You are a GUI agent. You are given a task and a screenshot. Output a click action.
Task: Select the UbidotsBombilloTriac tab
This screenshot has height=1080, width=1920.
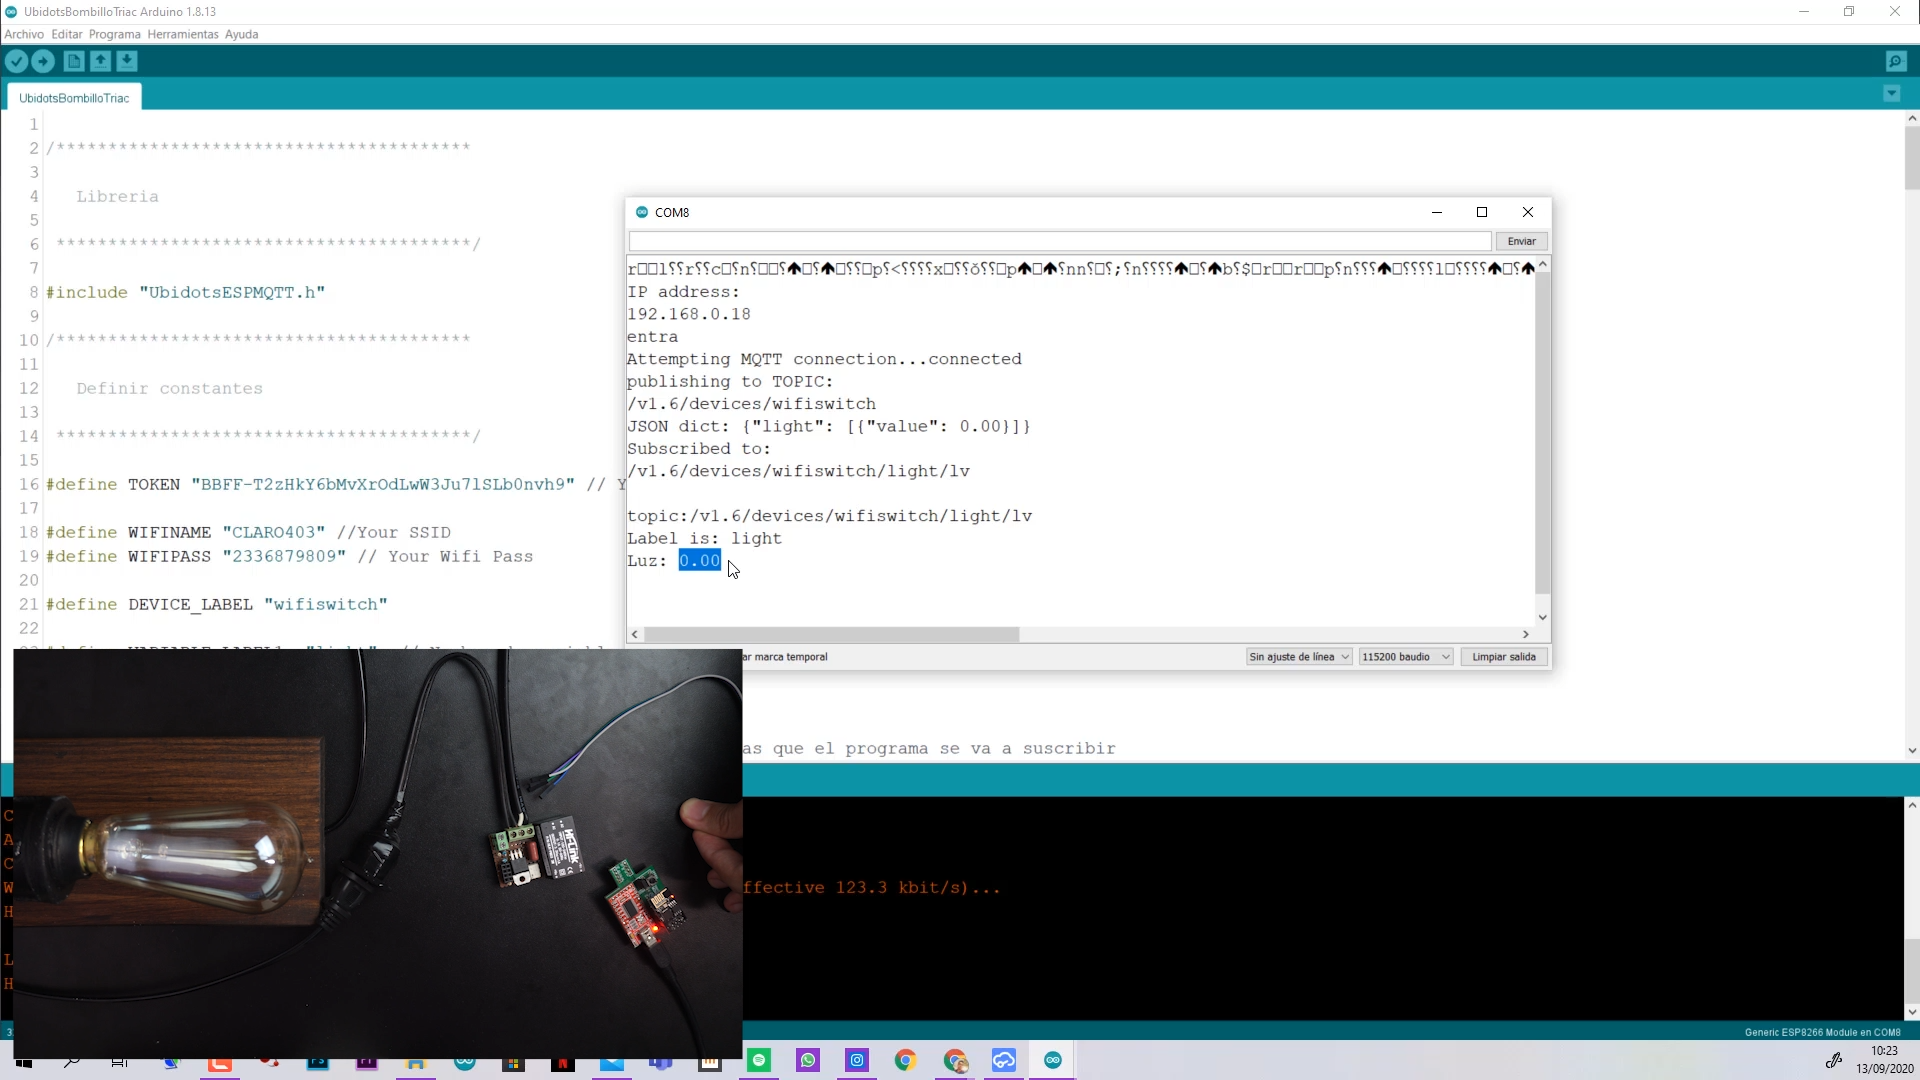74,98
